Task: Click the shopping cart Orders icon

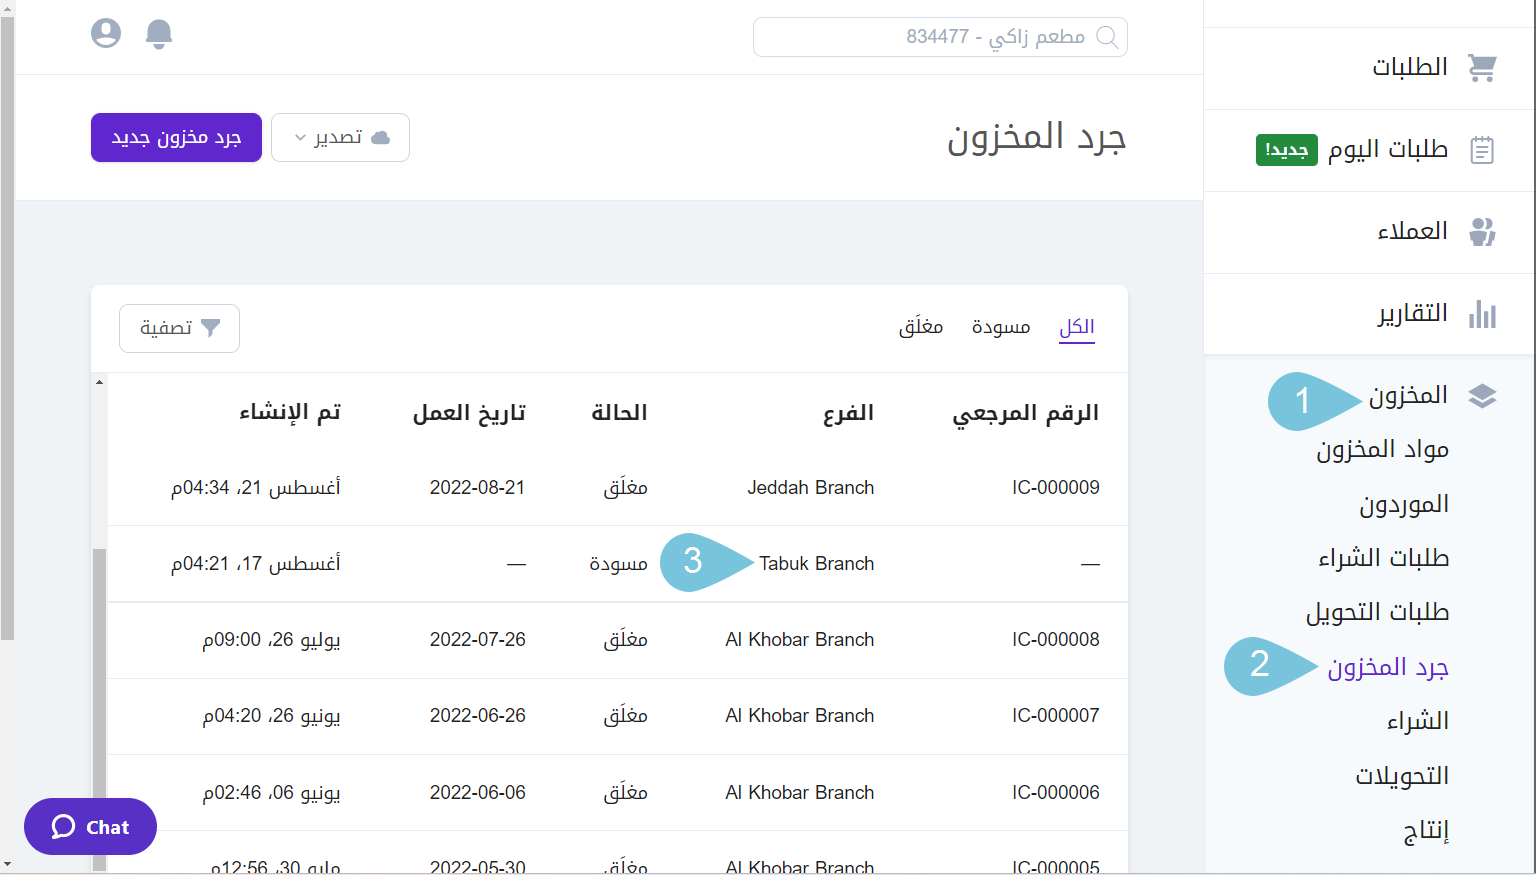Action: [1481, 67]
